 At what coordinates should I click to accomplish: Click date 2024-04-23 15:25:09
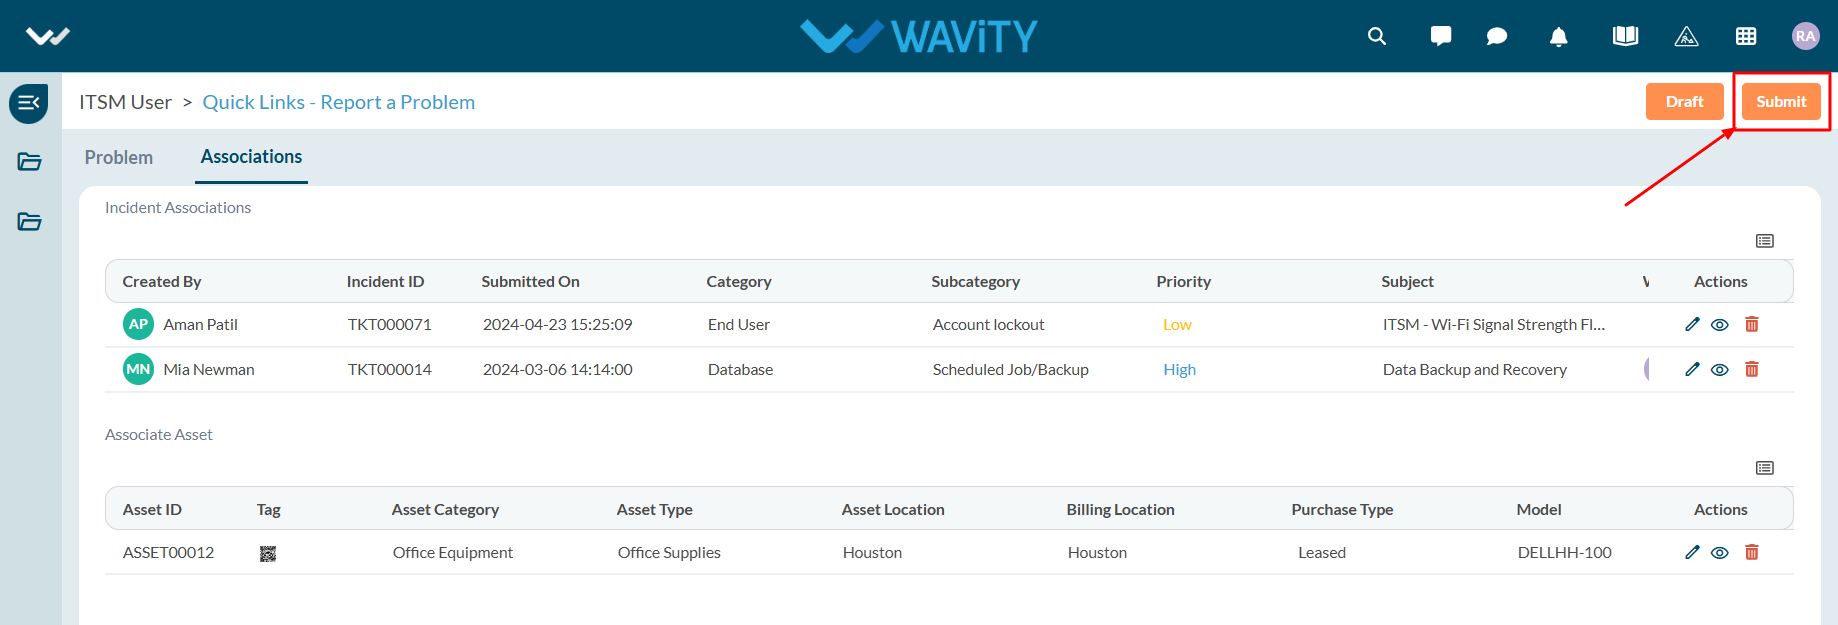(558, 325)
